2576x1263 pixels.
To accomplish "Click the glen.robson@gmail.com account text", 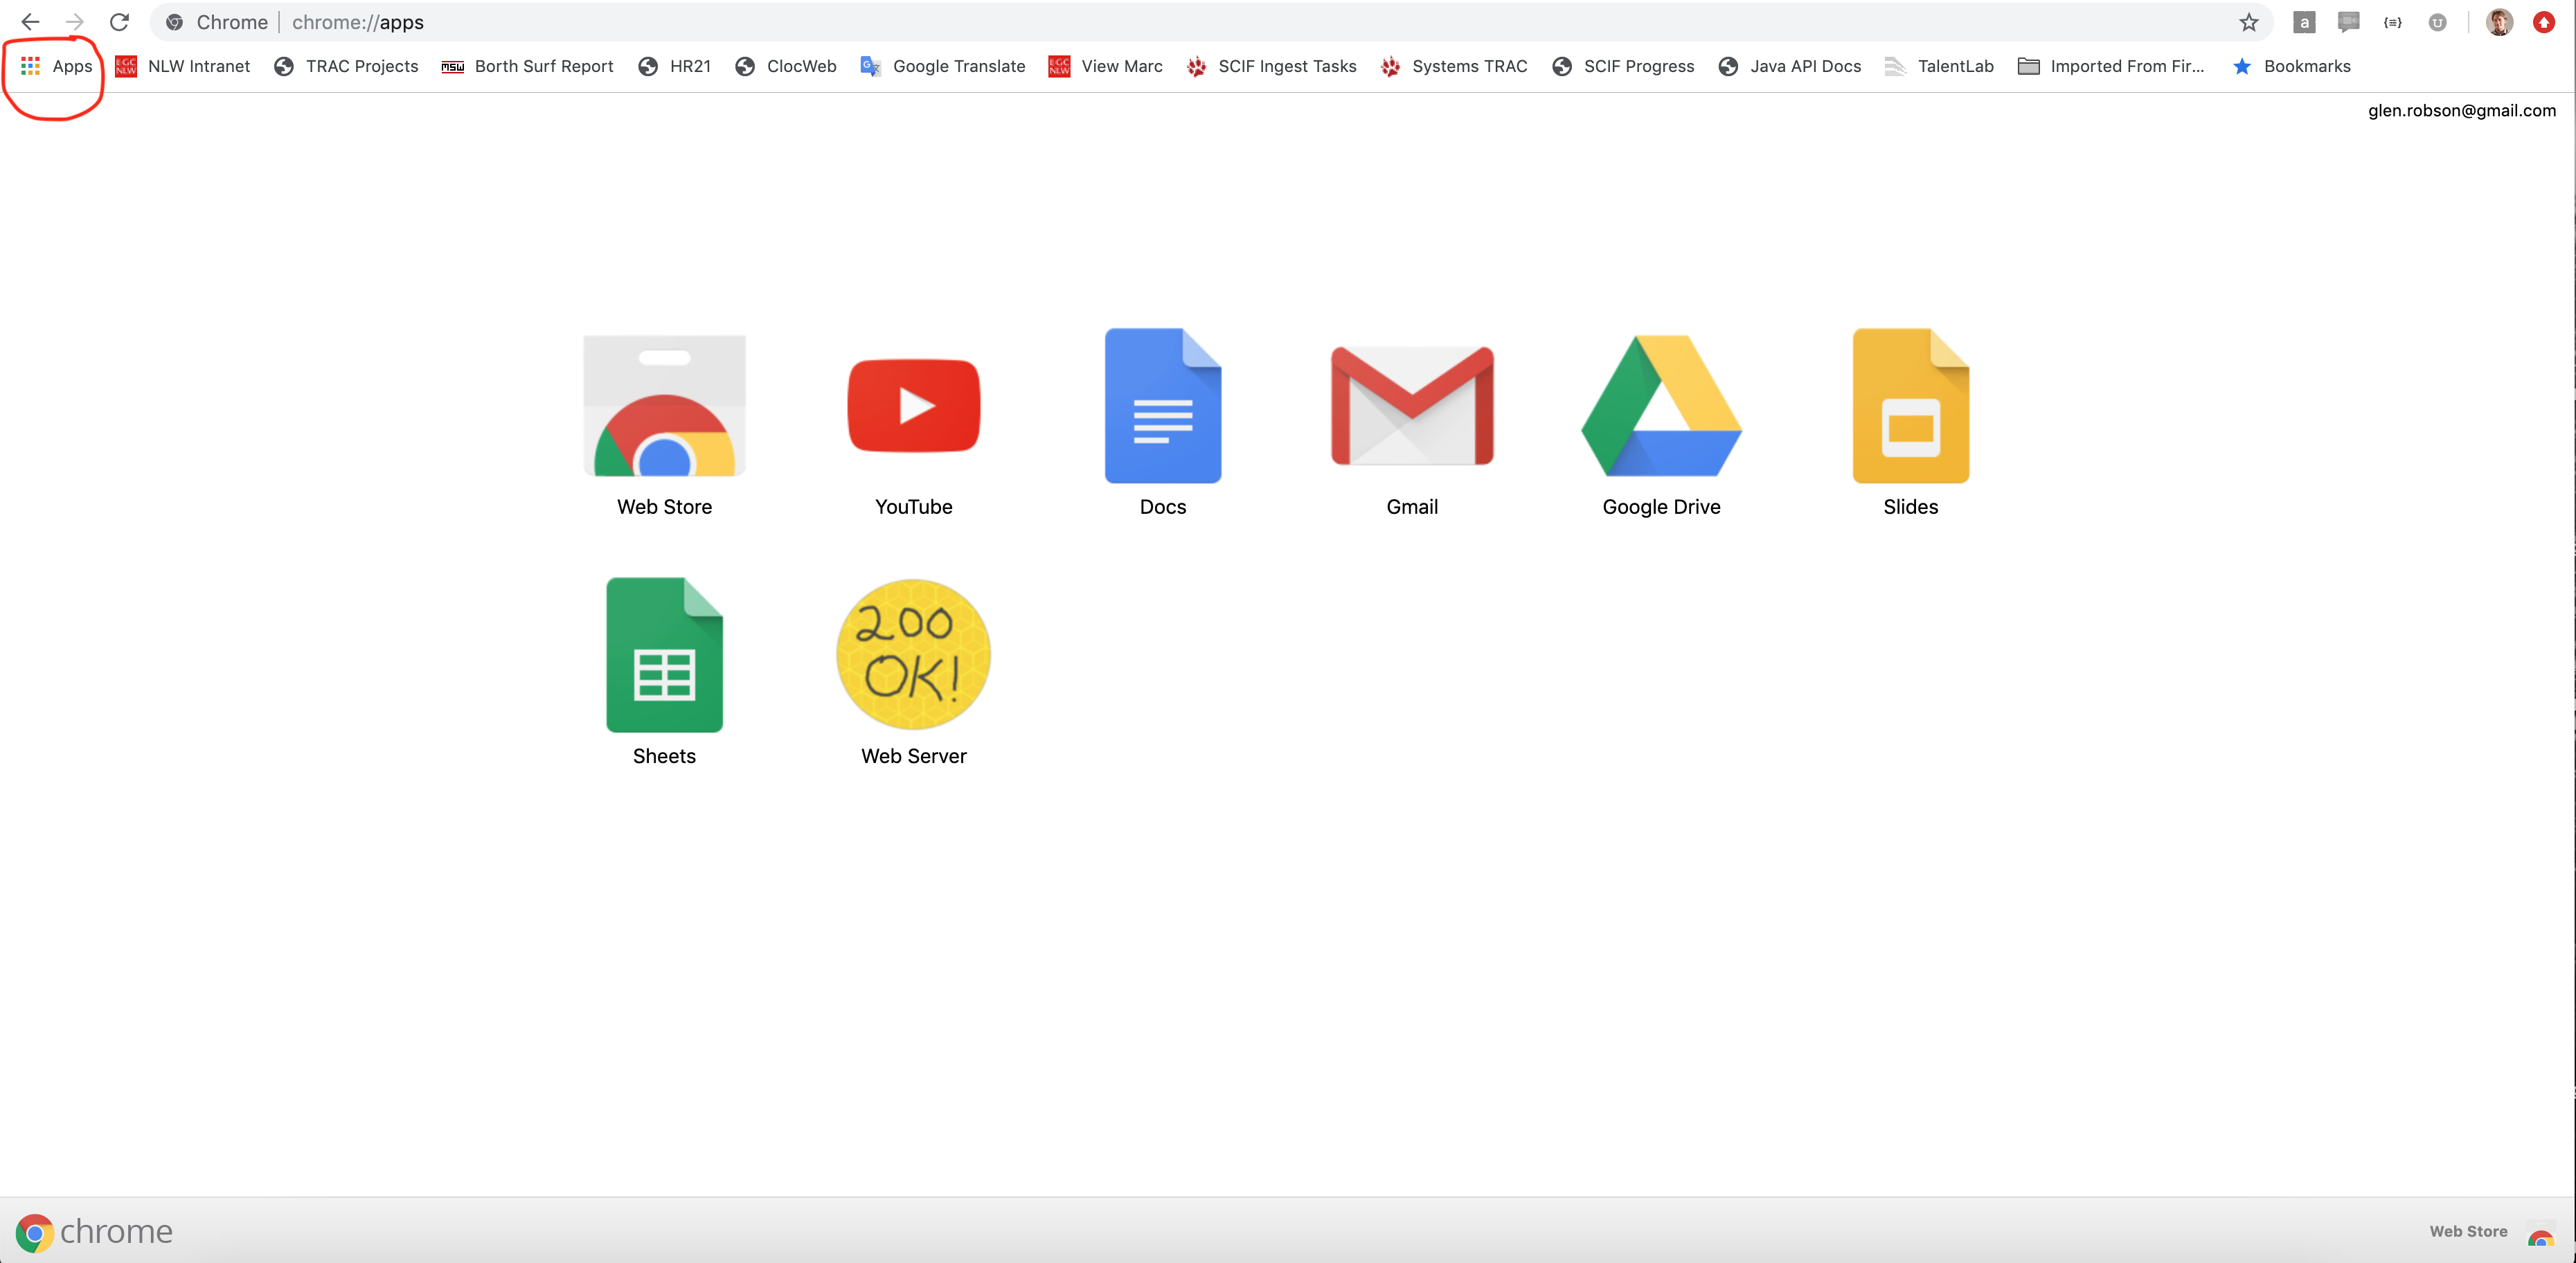I will click(x=2461, y=111).
